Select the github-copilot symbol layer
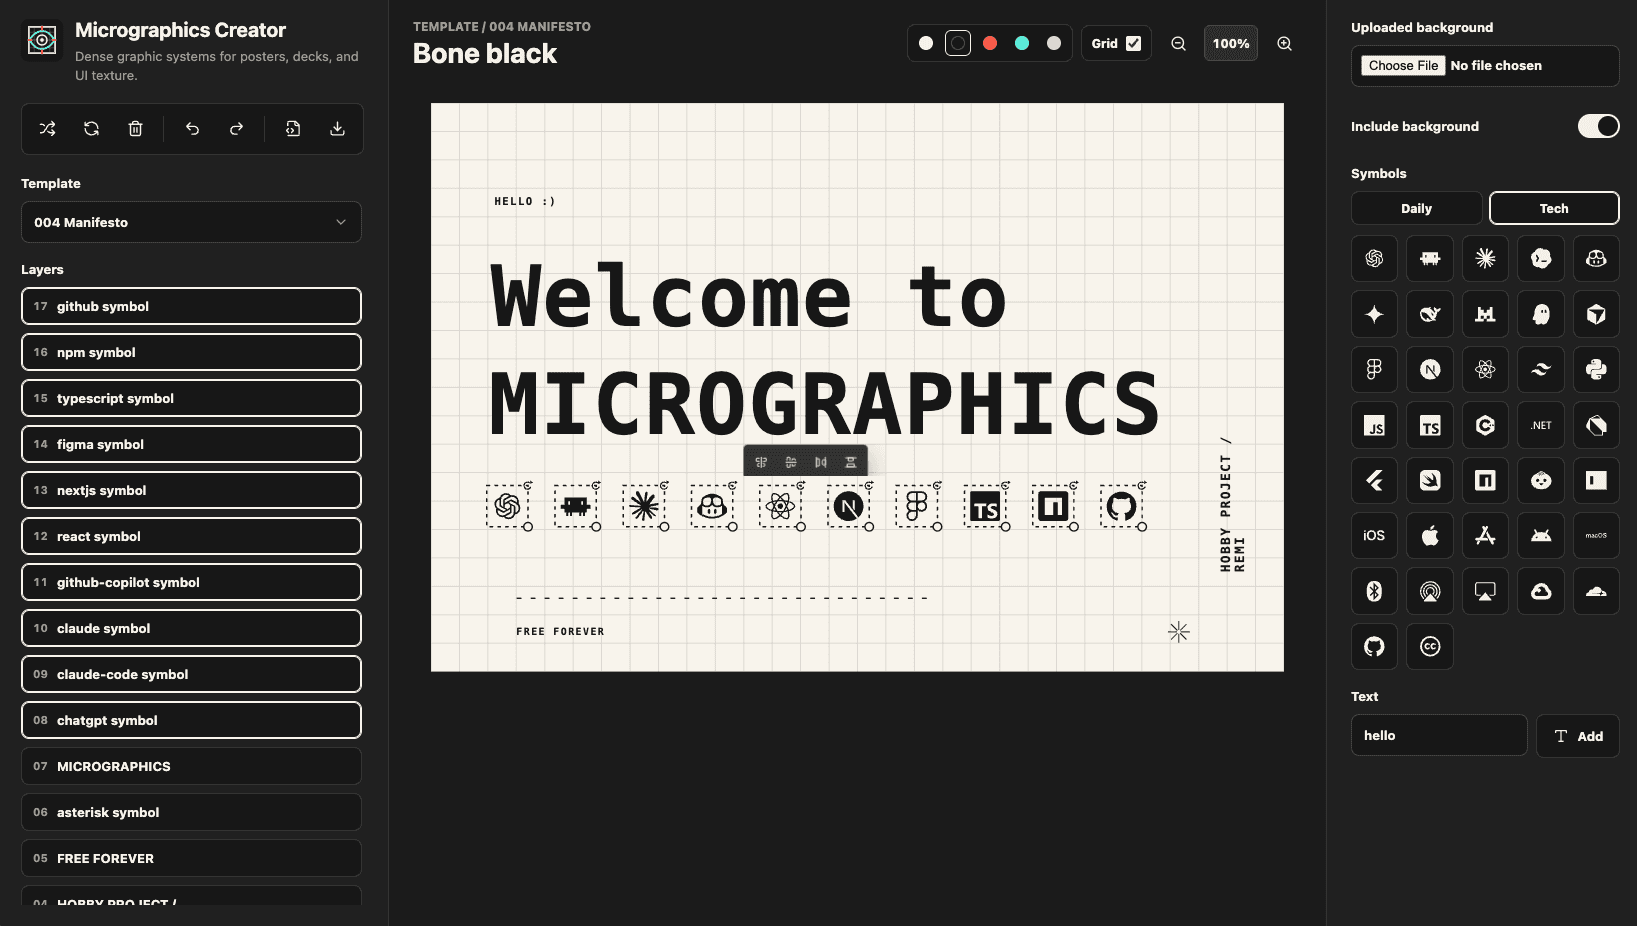This screenshot has height=926, width=1637. click(191, 582)
